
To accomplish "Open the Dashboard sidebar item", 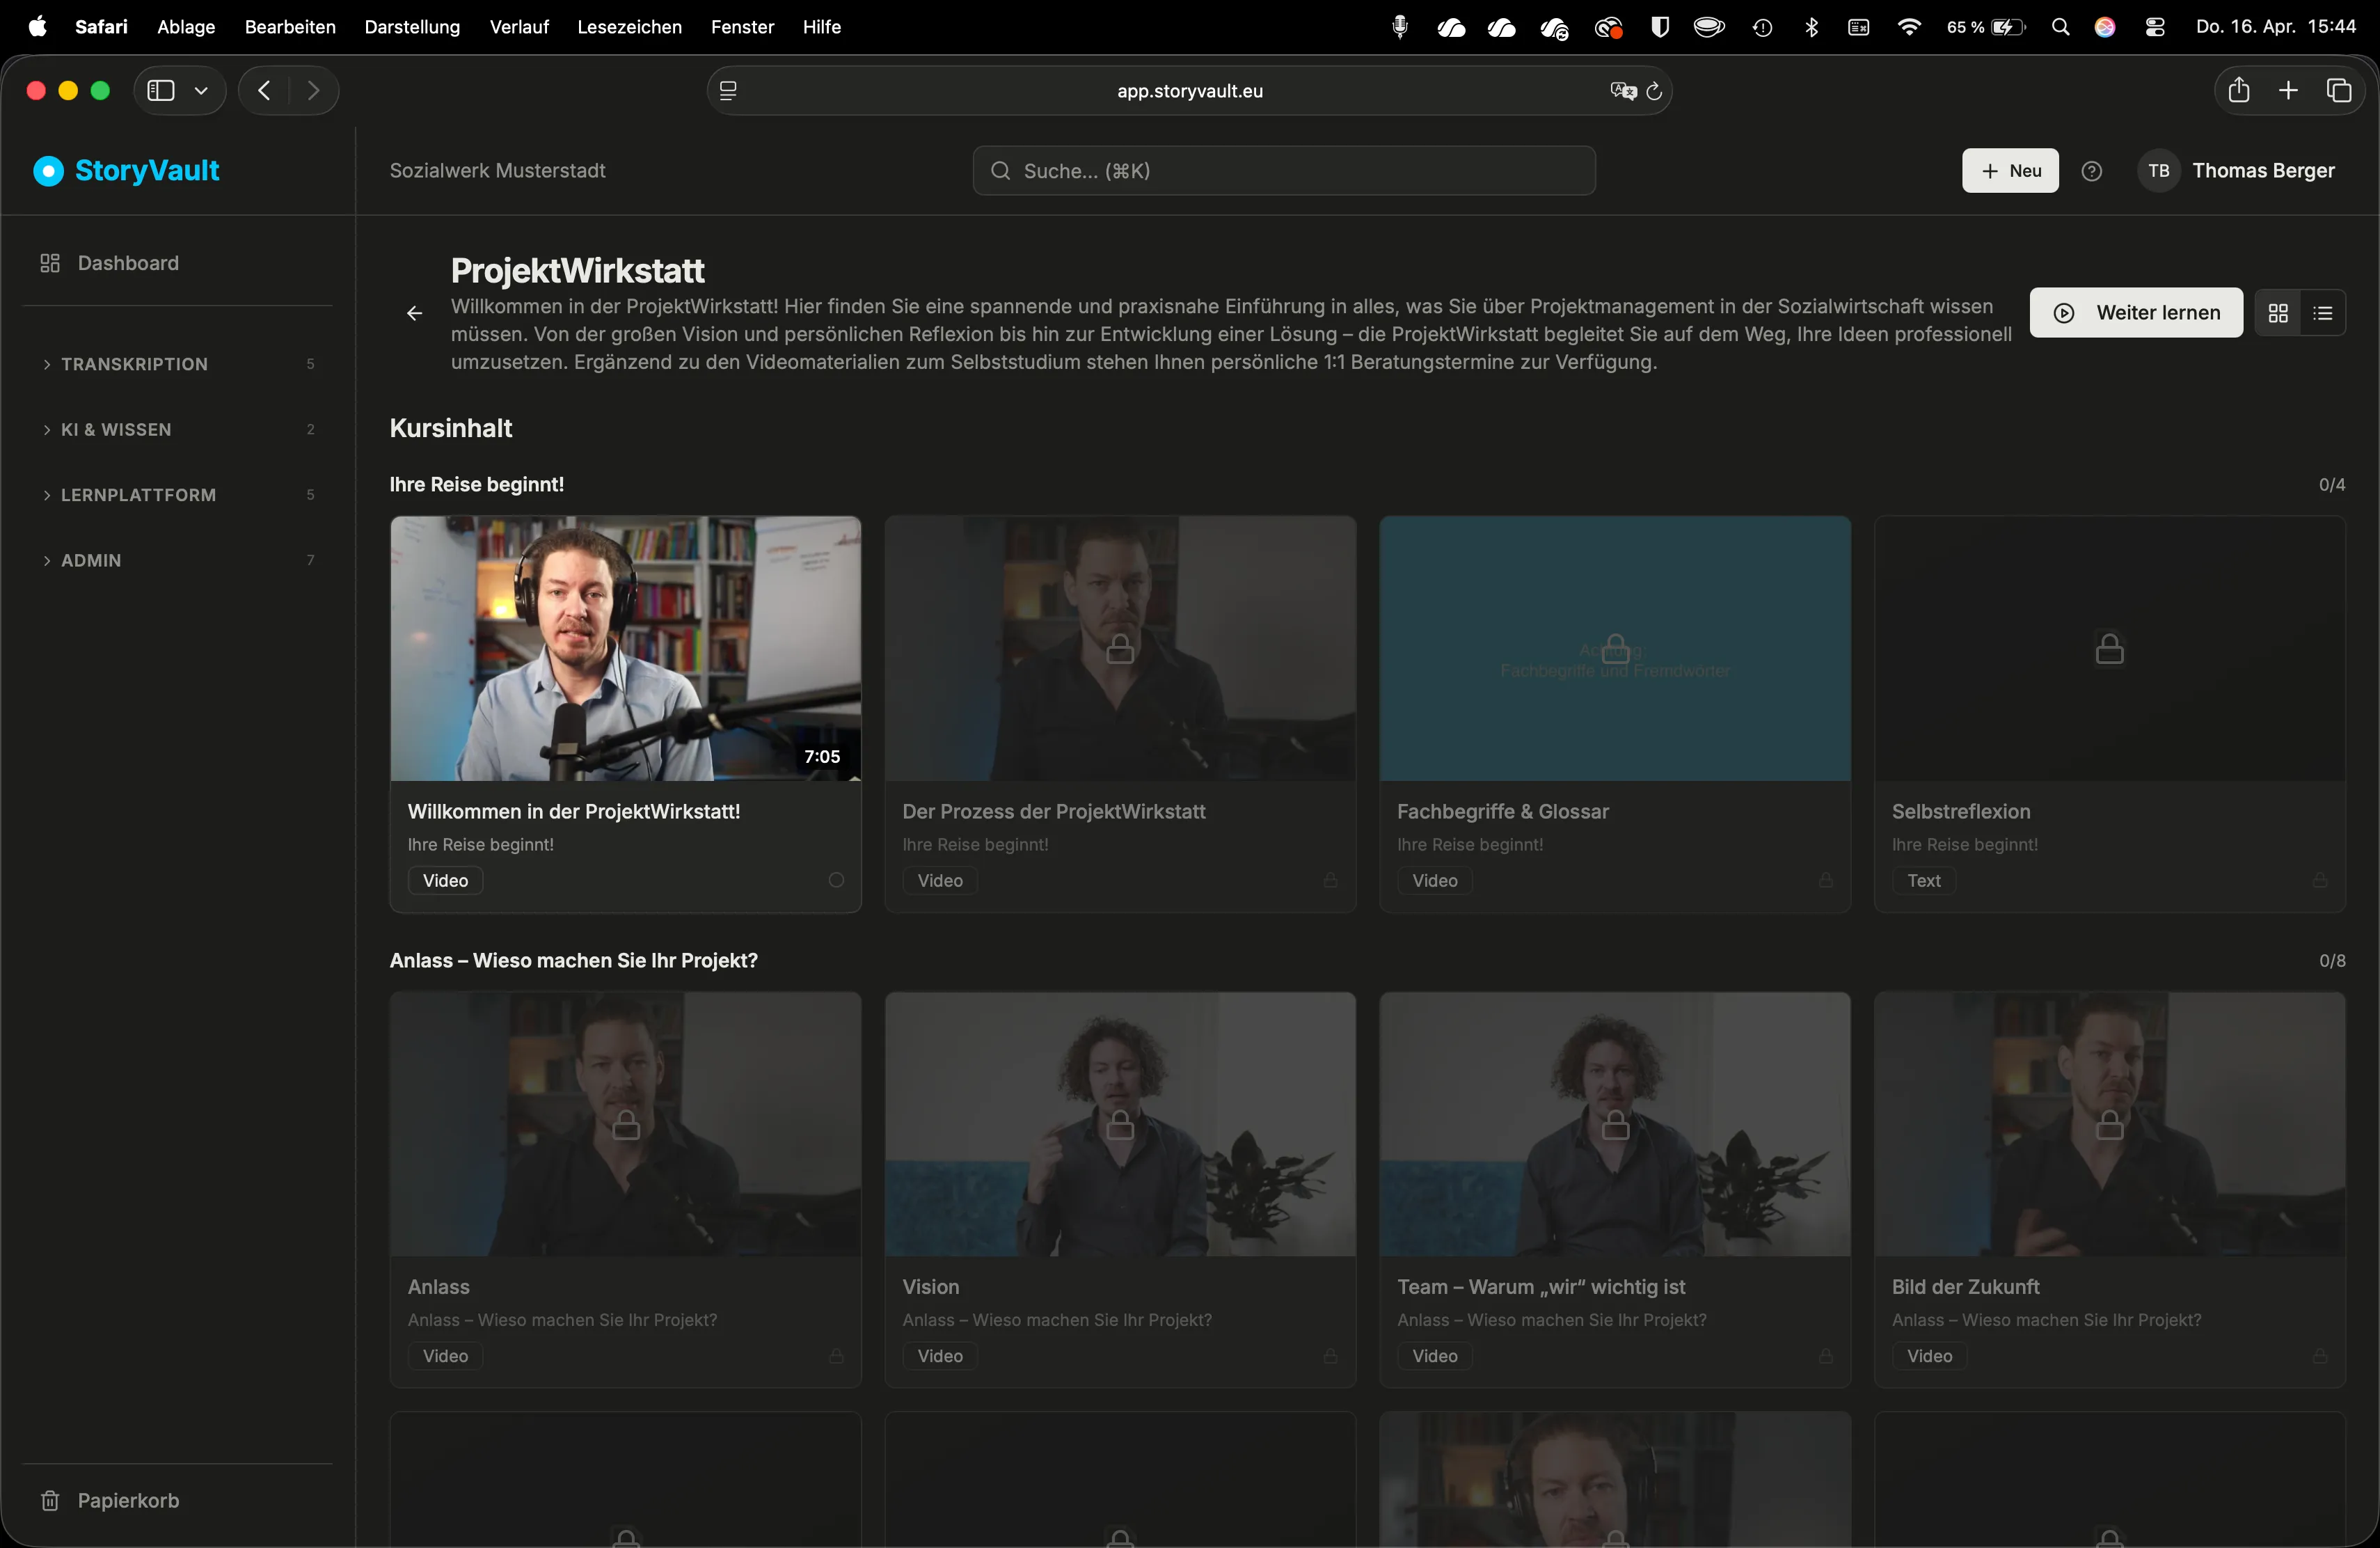I will [x=109, y=263].
